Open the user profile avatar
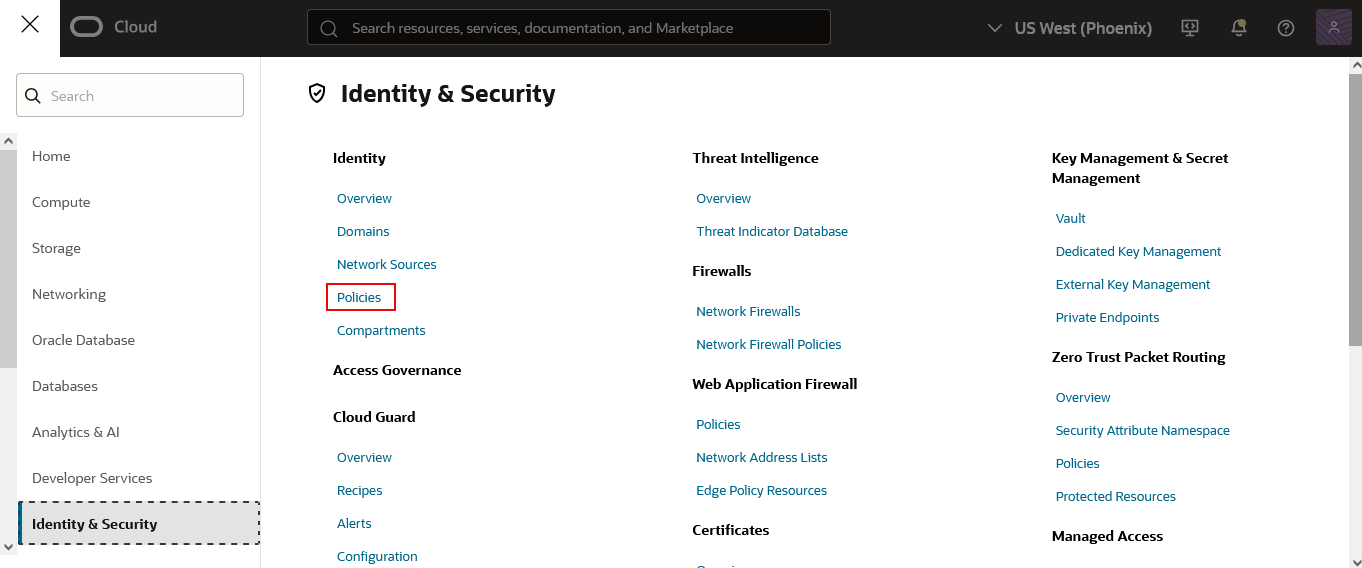 click(x=1334, y=27)
